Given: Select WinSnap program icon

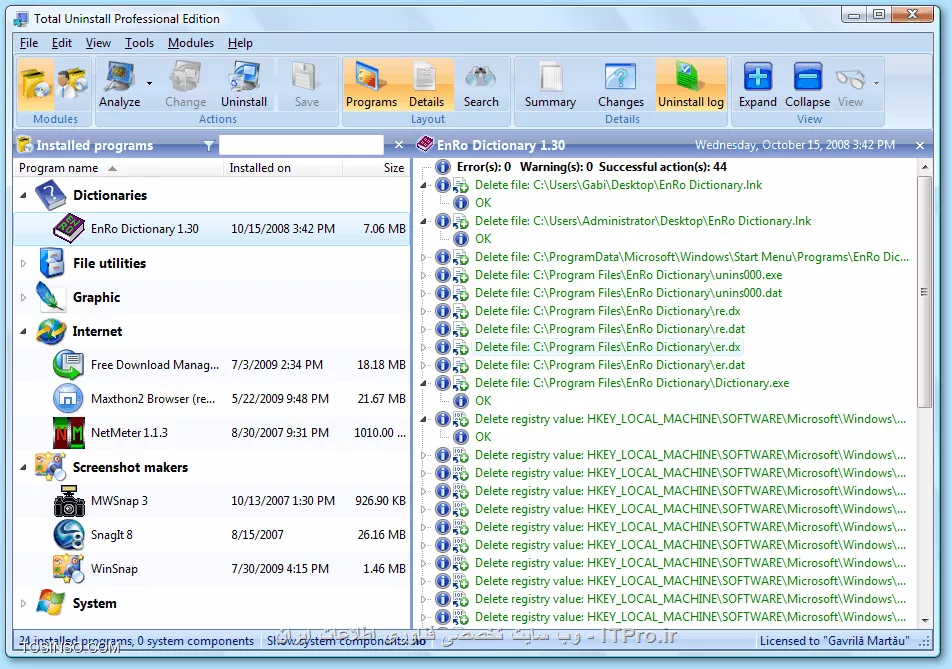Looking at the screenshot, I should point(69,569).
